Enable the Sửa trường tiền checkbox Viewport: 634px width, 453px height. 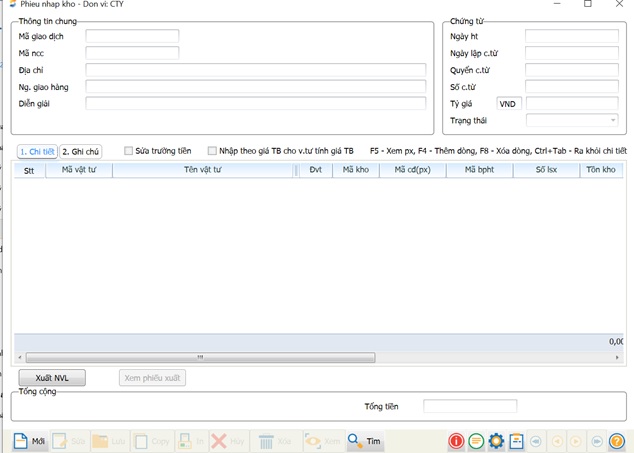click(x=128, y=151)
